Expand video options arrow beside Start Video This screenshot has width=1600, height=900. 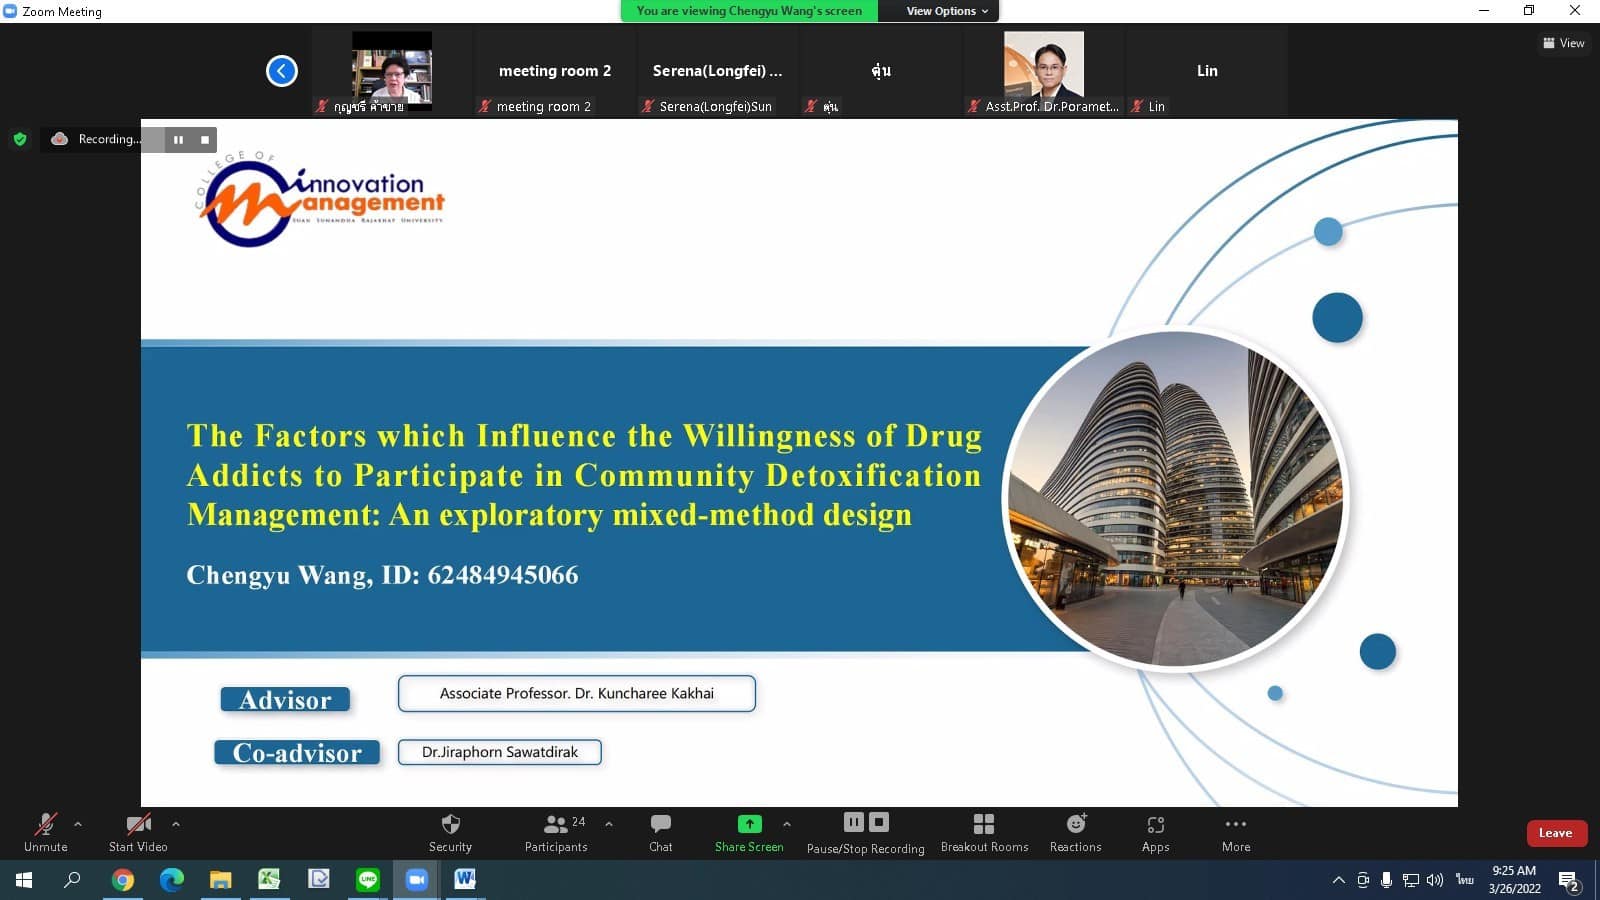pyautogui.click(x=176, y=824)
